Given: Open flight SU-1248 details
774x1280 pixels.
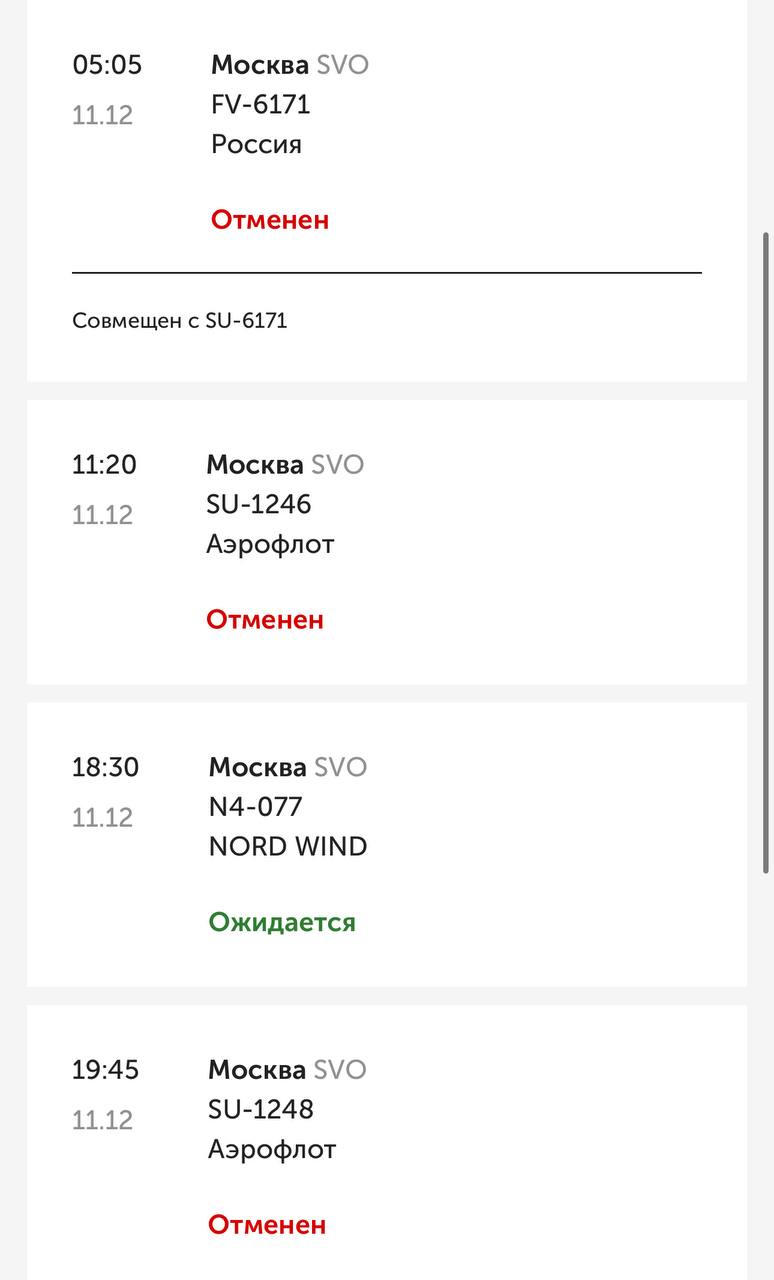Looking at the screenshot, I should tap(260, 1109).
